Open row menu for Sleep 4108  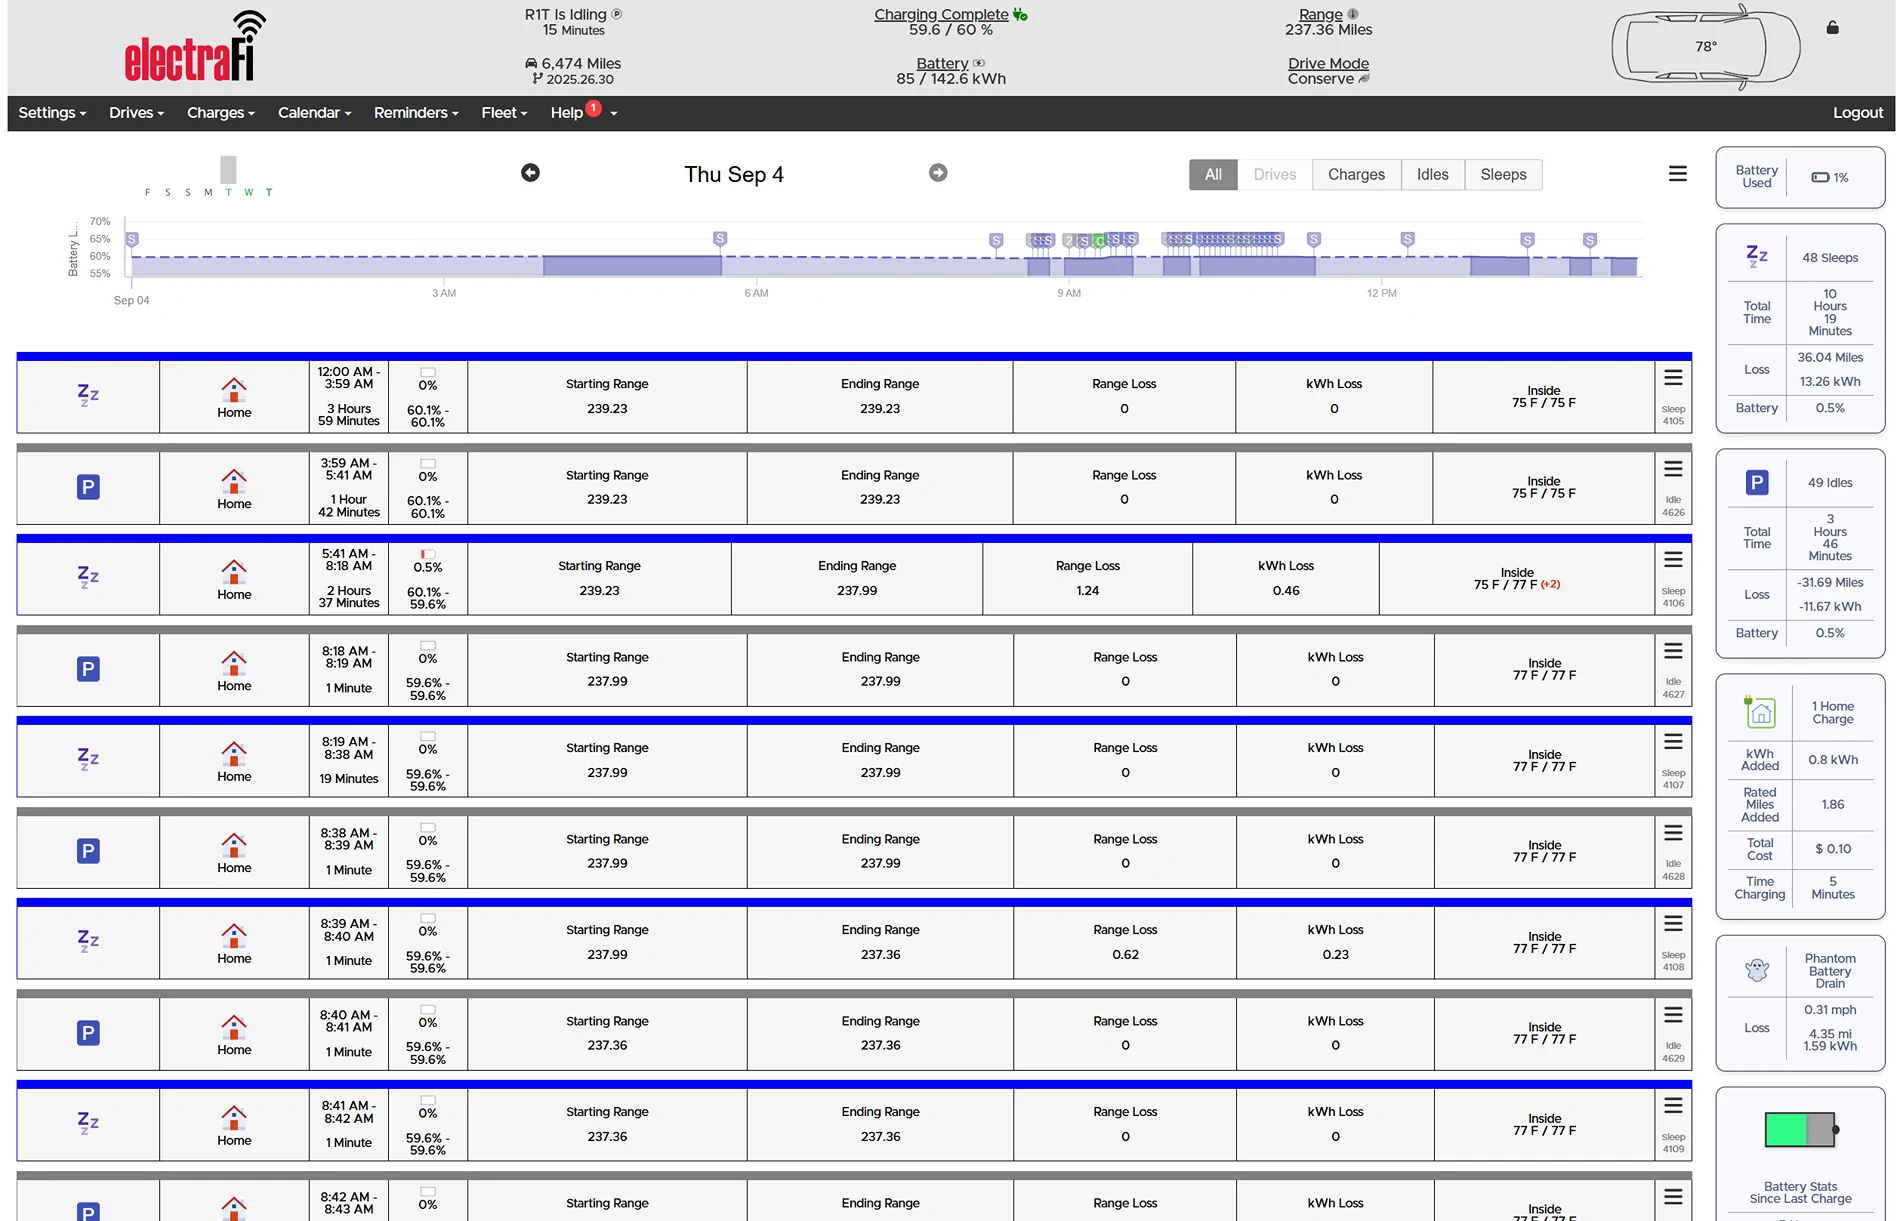pos(1673,924)
